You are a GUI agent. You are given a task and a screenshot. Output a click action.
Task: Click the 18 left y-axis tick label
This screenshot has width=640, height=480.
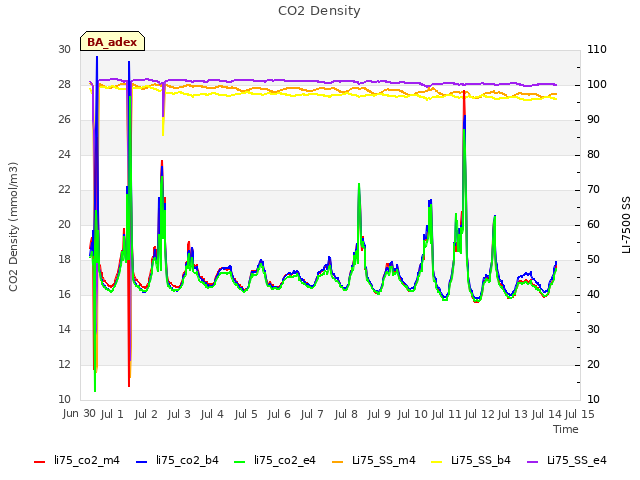tap(64, 260)
